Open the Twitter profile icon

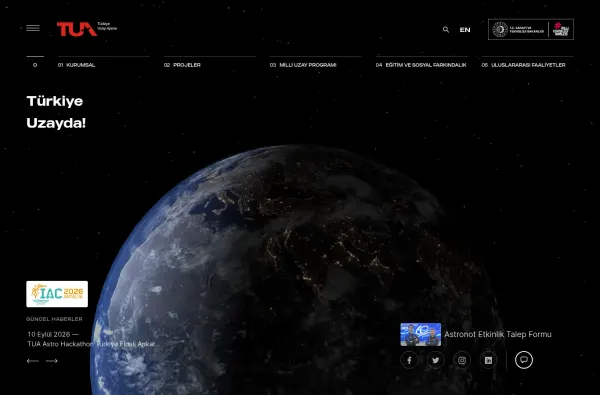pos(435,360)
